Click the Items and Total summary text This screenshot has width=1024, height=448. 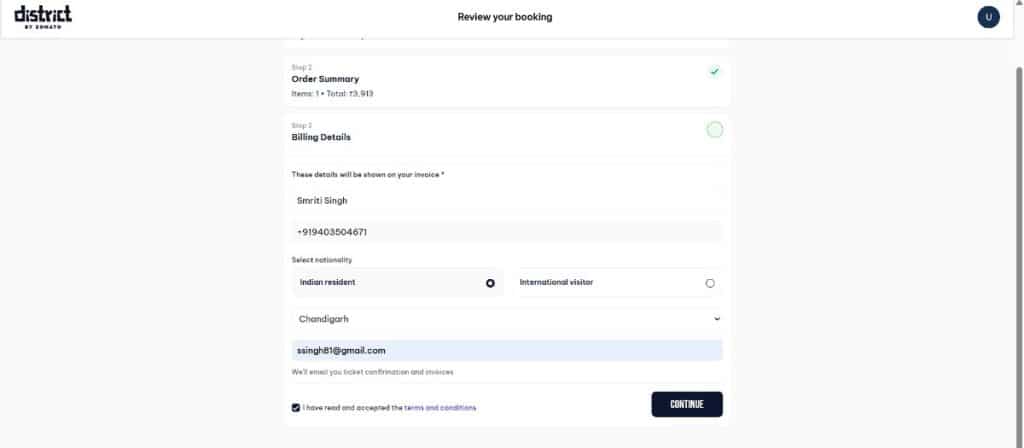pyautogui.click(x=332, y=93)
